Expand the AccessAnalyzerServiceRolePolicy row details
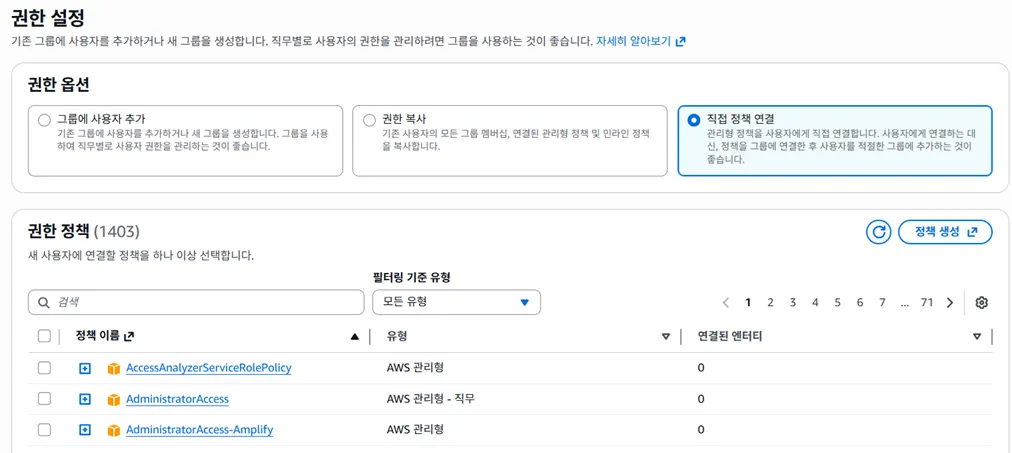1012x453 pixels. pyautogui.click(x=85, y=368)
